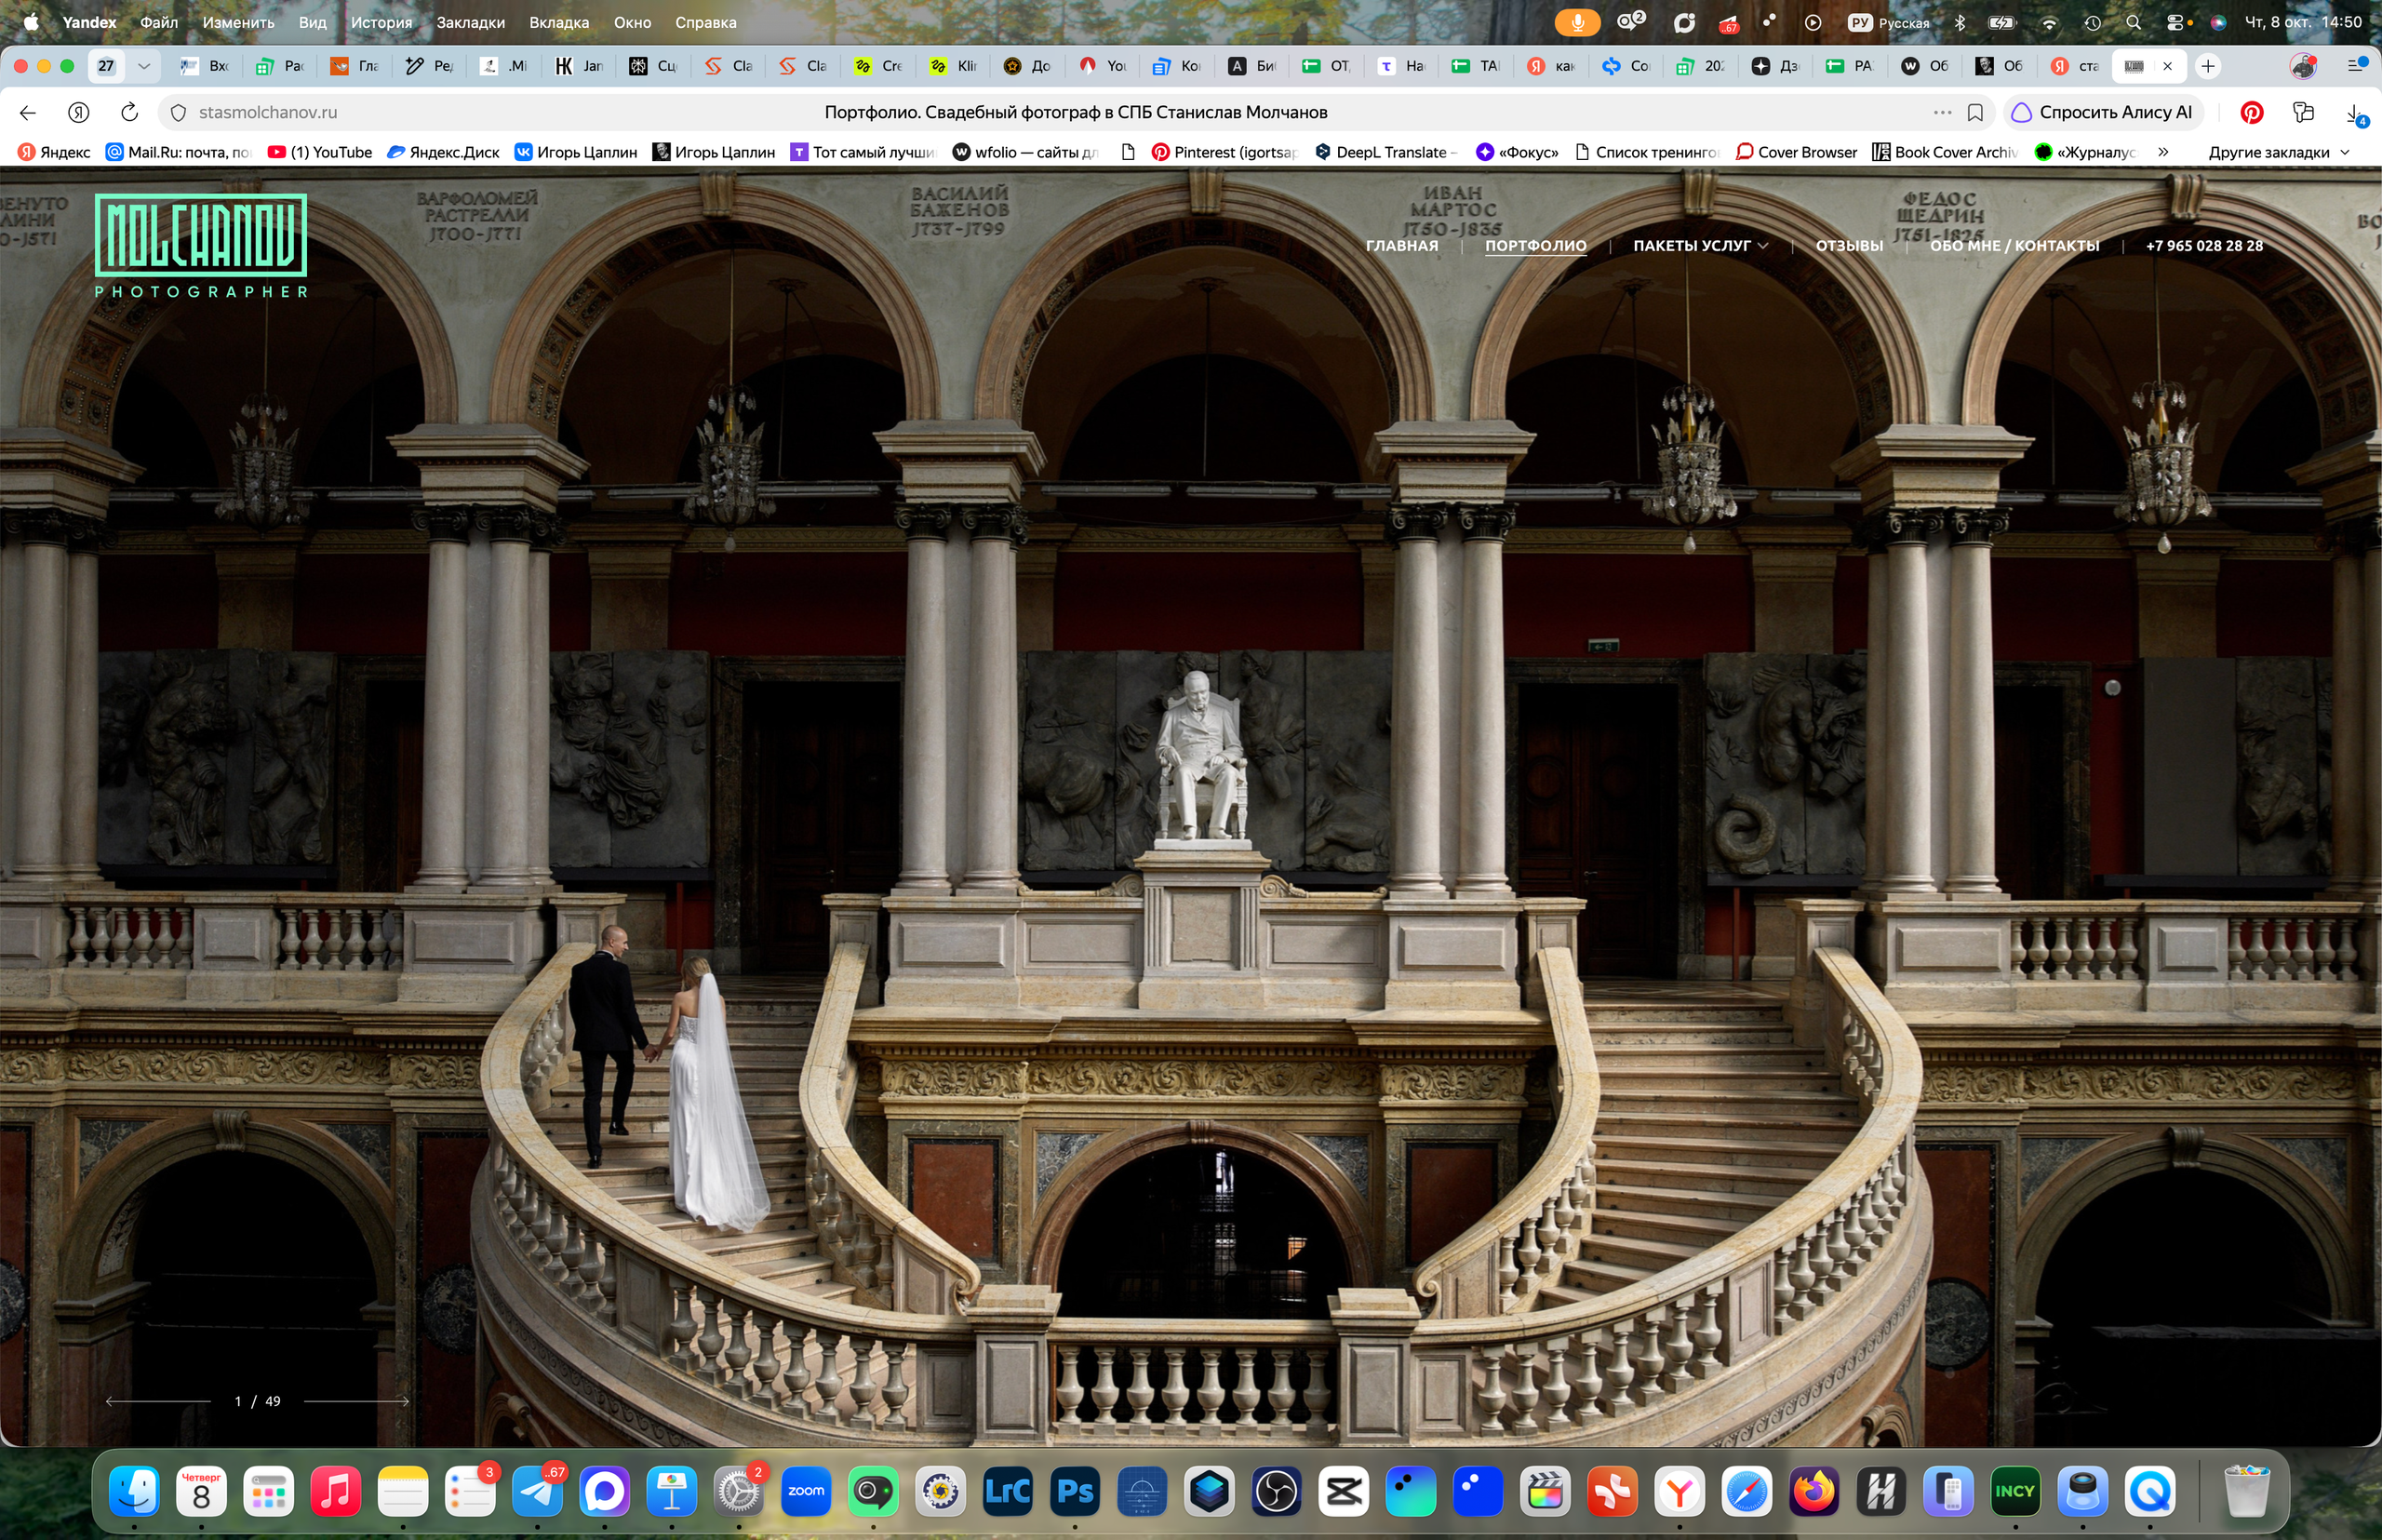The height and width of the screenshot is (1540, 2382).
Task: Open the three-dot page menu in address bar
Action: [x=1942, y=112]
